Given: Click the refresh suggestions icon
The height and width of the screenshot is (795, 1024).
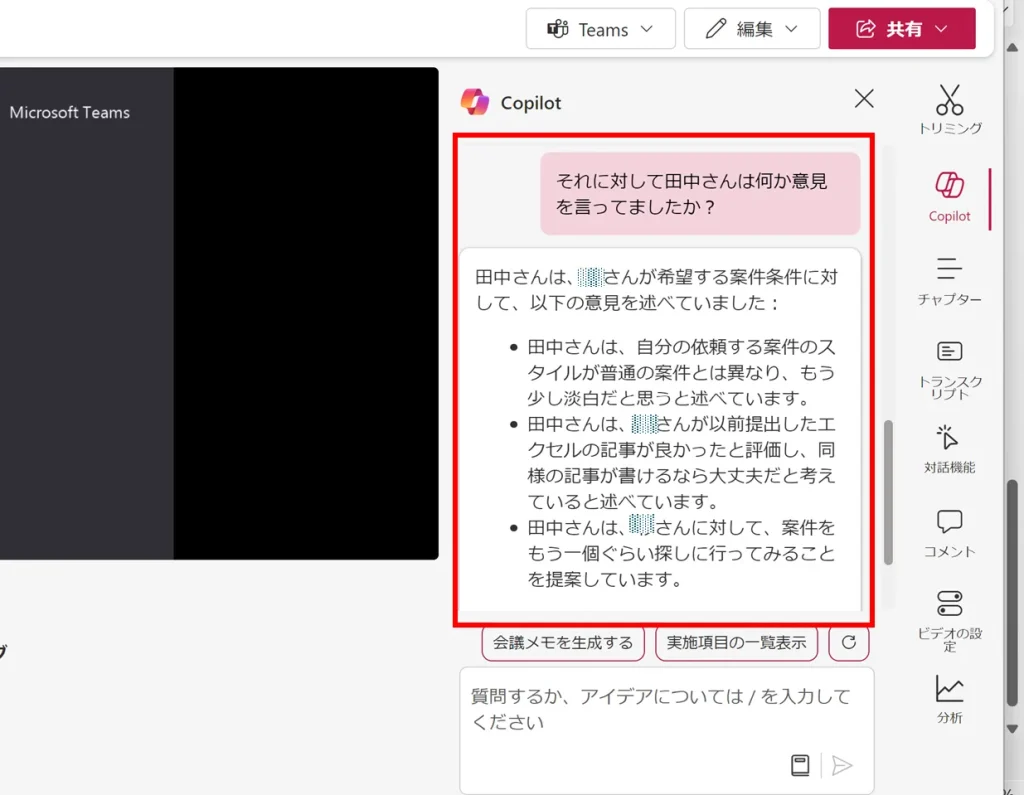Looking at the screenshot, I should tap(849, 643).
